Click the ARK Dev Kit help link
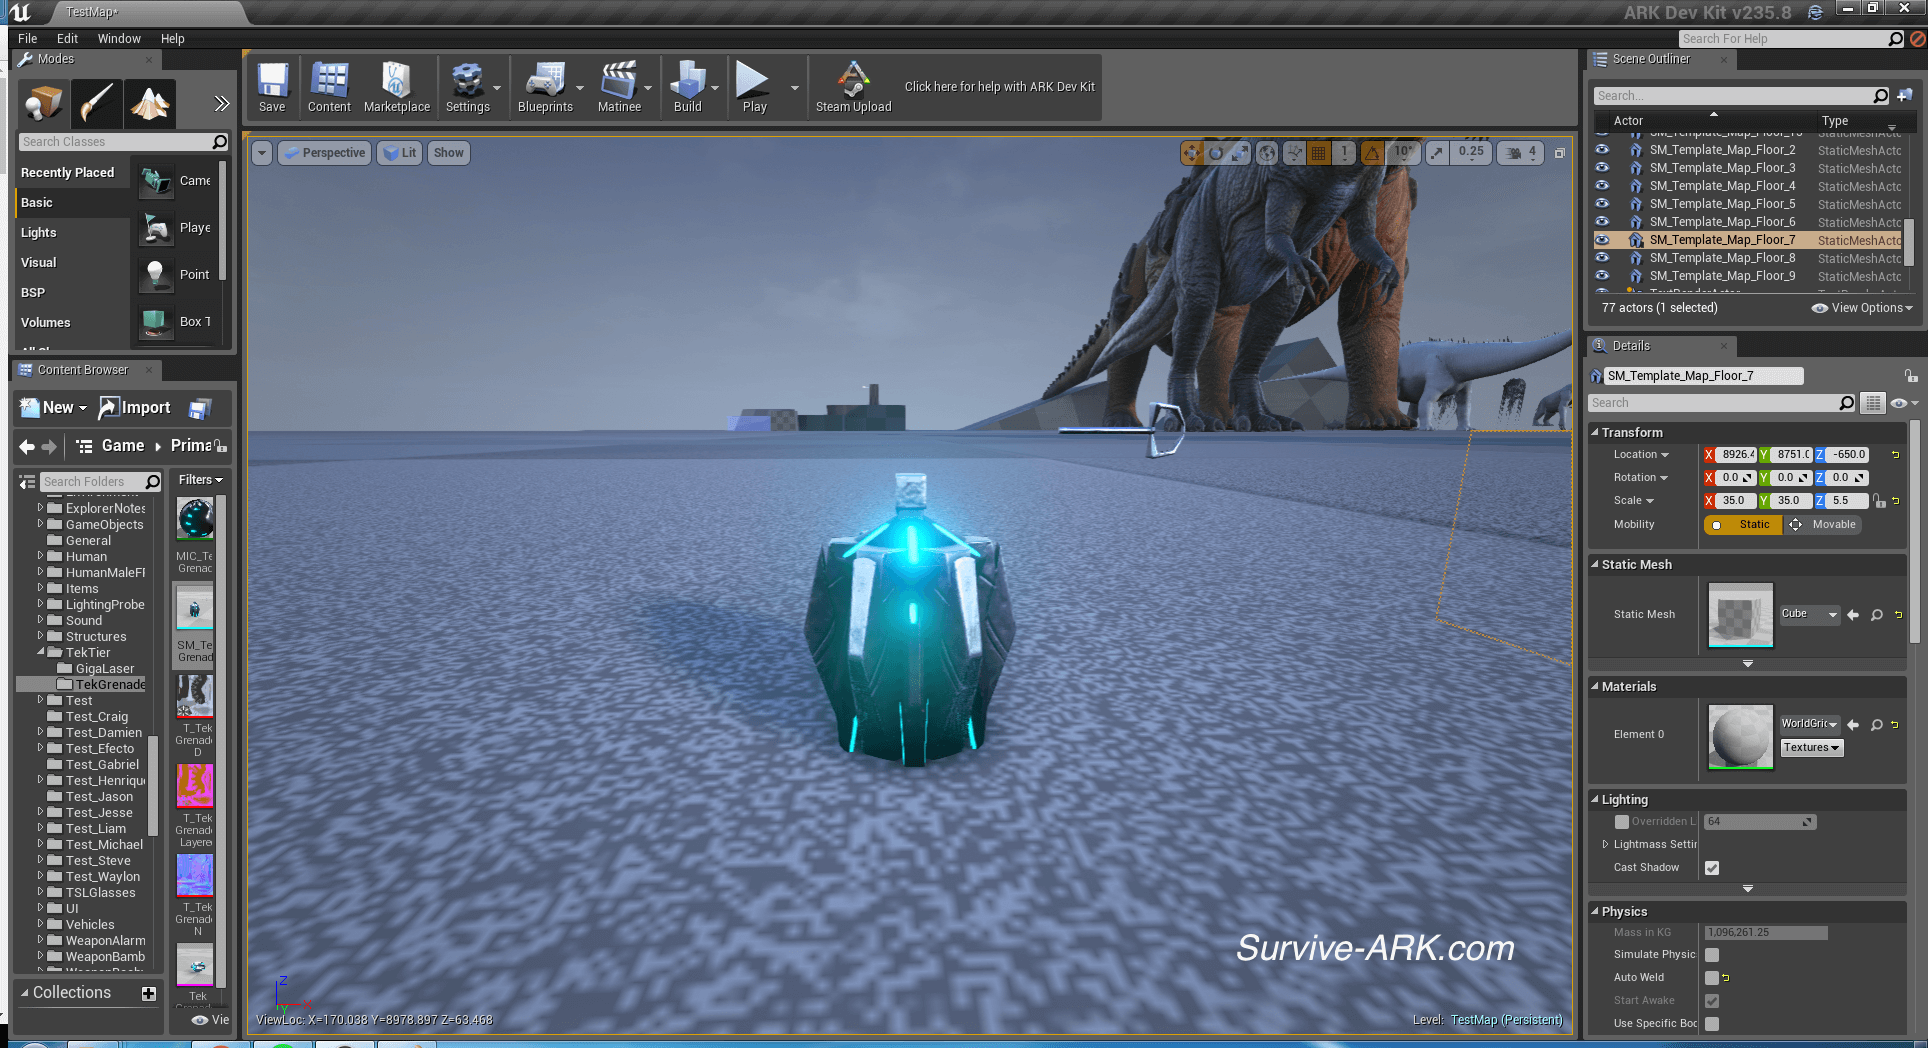The image size is (1928, 1048). [999, 87]
